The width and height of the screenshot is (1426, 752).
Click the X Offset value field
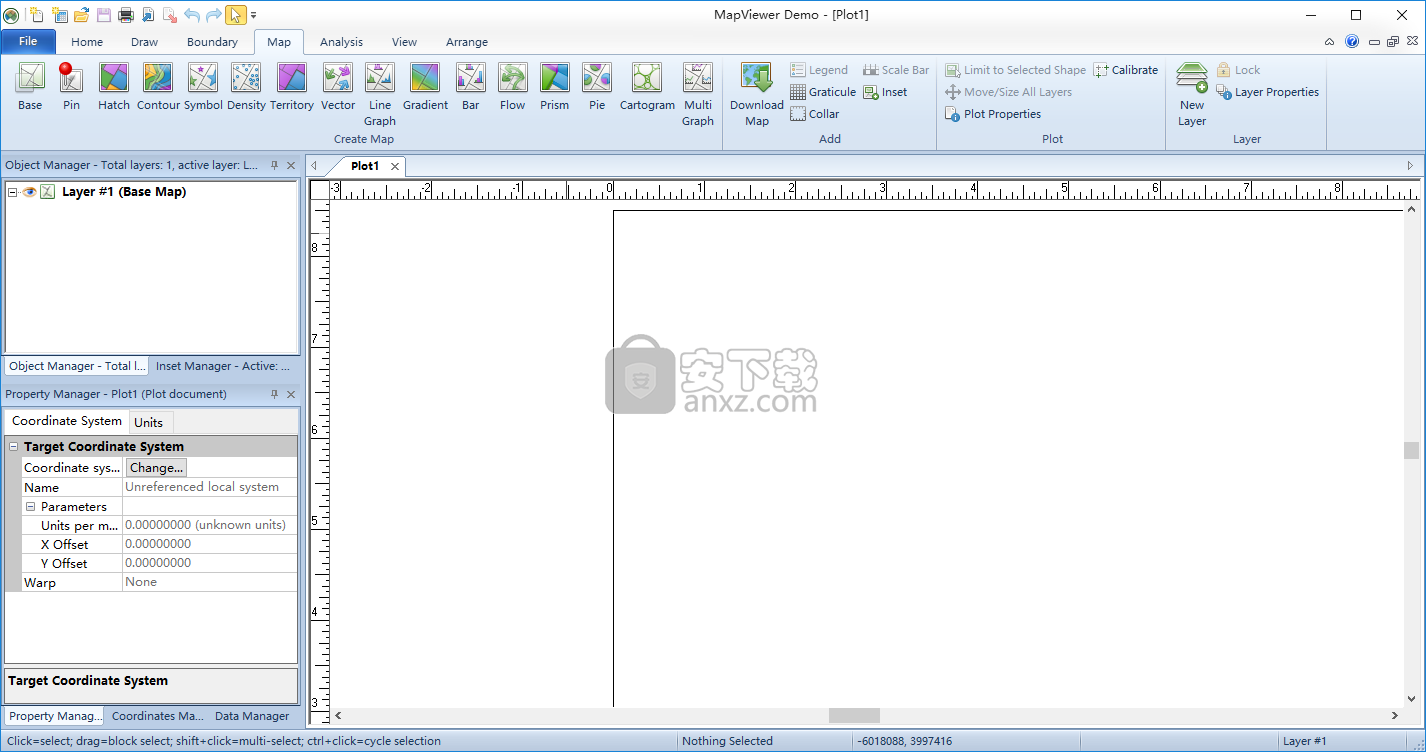210,544
